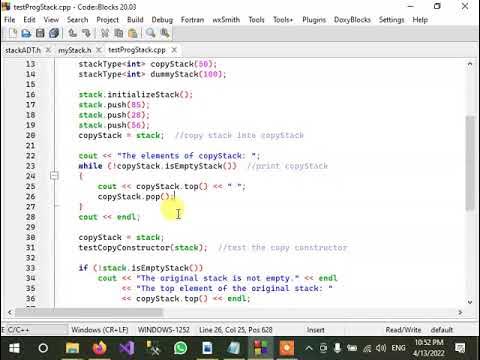Image resolution: width=480 pixels, height=360 pixels.
Task: Paste clipboard using toolbar paste icon
Action: coord(132,33)
